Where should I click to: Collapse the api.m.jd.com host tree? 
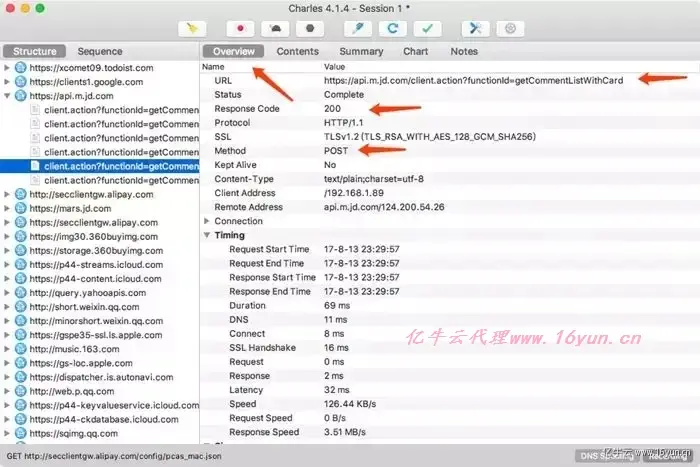[x=7, y=96]
